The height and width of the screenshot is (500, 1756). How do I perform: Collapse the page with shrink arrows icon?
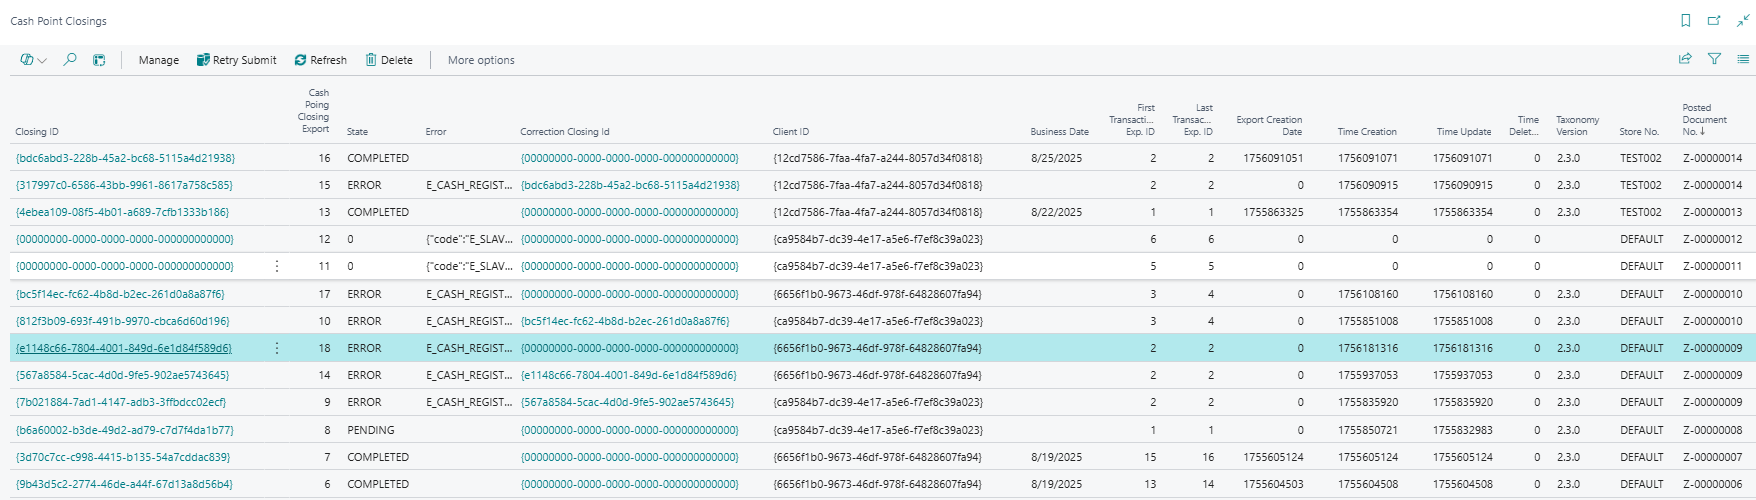(1743, 20)
